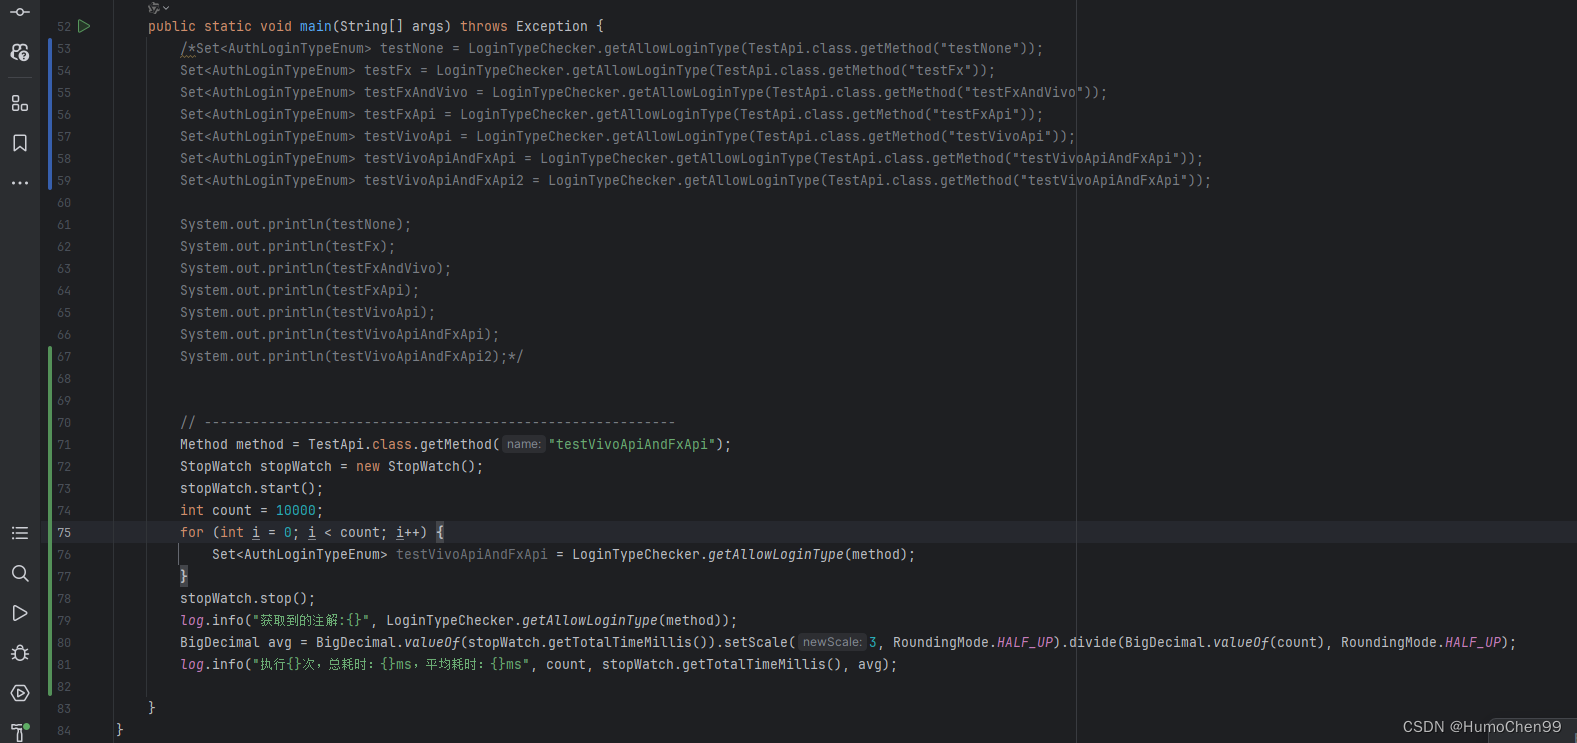Viewport: 1577px width, 743px height.
Task: Click the 'for' keyword on line 75
Action: click(x=192, y=532)
